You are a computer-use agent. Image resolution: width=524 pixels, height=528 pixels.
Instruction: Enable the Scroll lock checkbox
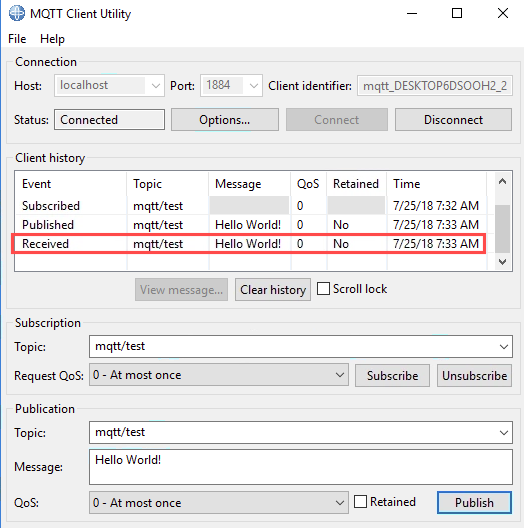coord(323,289)
